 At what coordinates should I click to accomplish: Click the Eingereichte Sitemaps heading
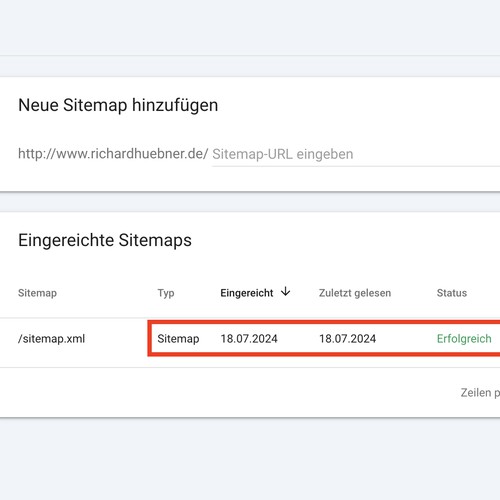105,240
